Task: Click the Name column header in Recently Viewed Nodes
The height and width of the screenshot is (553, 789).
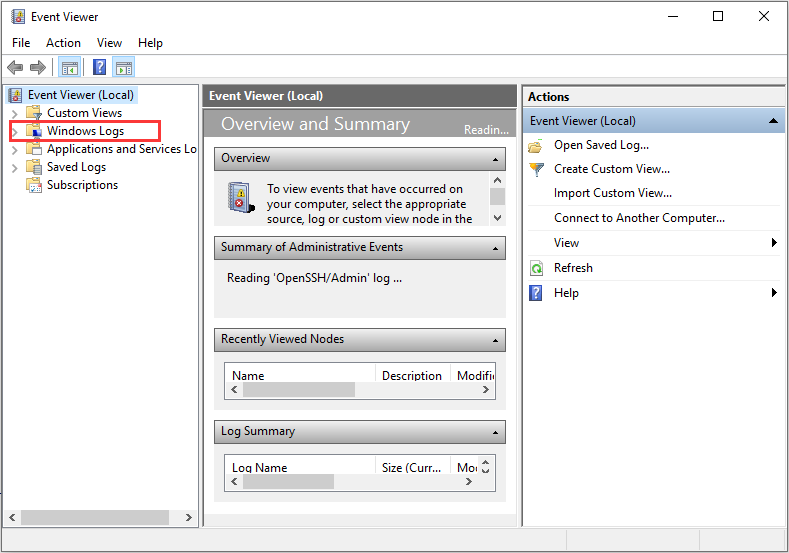Action: tap(248, 375)
